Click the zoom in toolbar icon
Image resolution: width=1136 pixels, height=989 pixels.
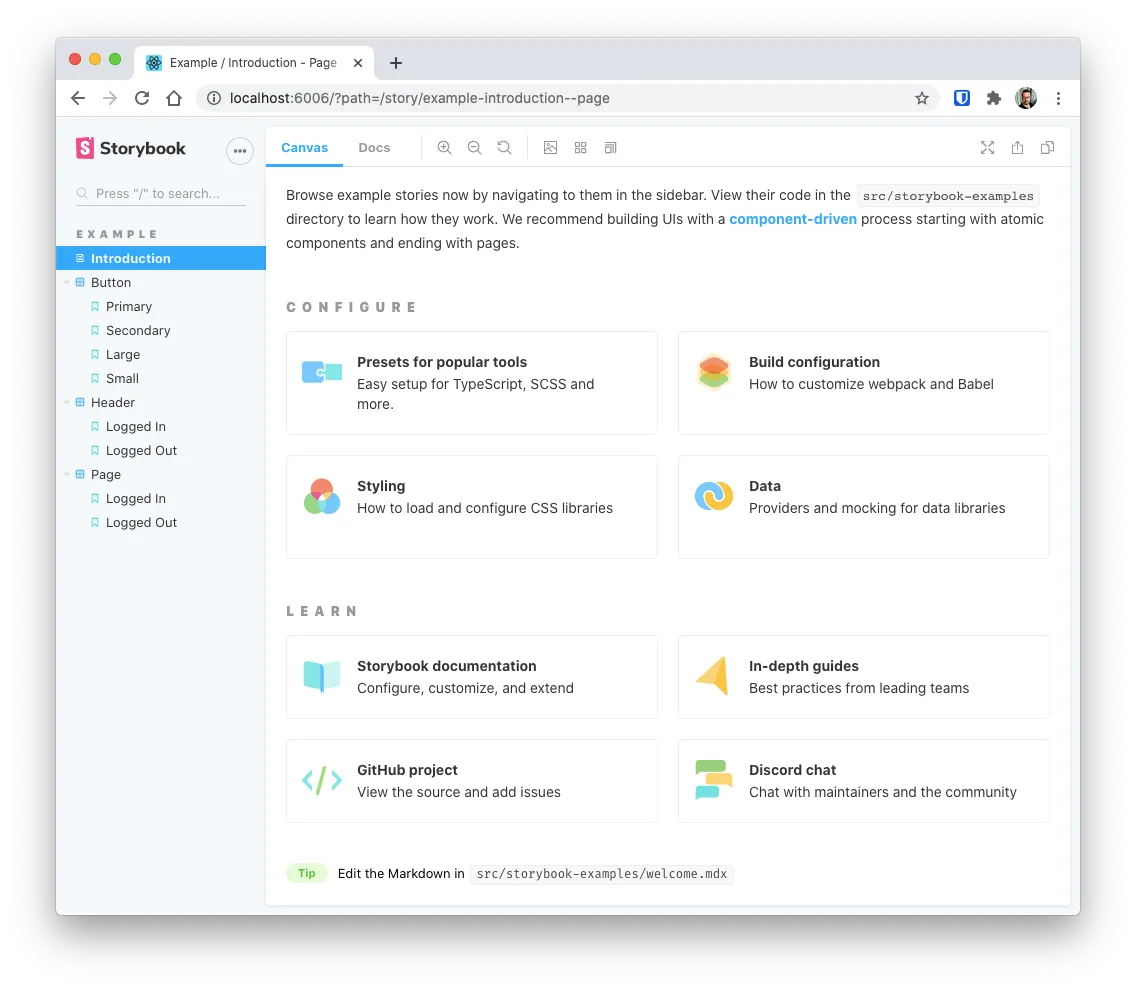point(444,148)
